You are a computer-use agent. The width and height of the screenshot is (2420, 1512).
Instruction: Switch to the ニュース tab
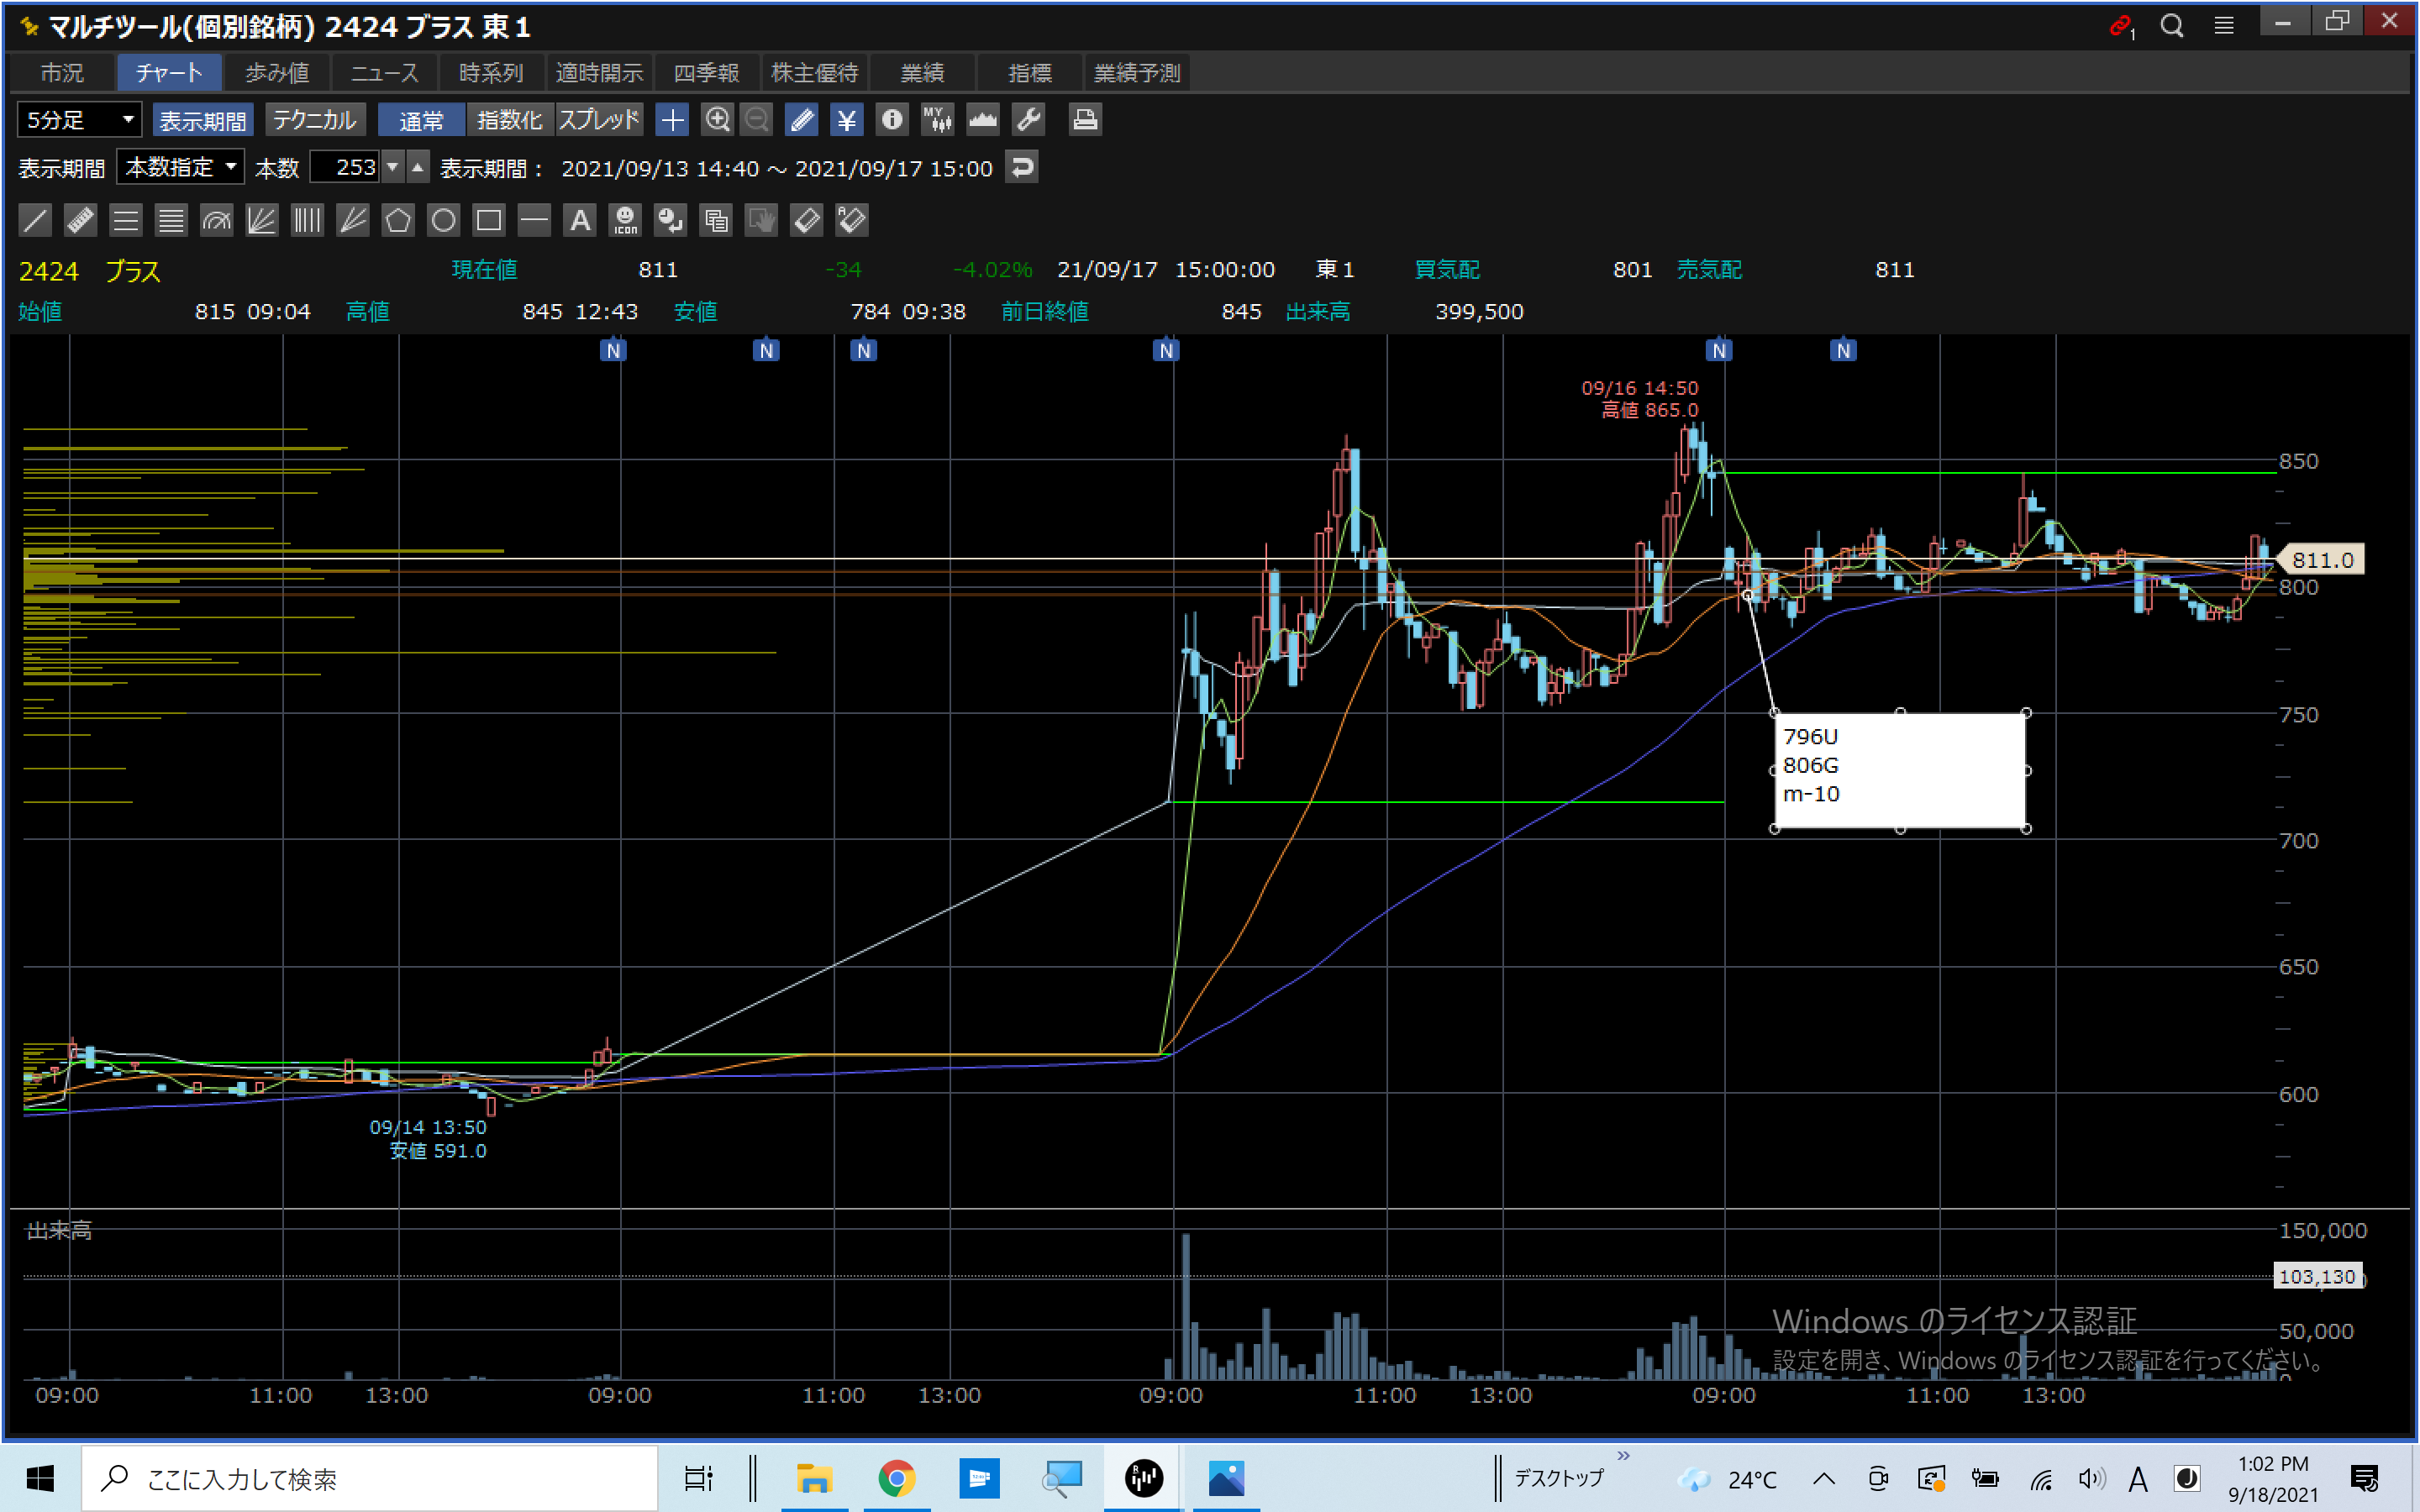point(385,73)
